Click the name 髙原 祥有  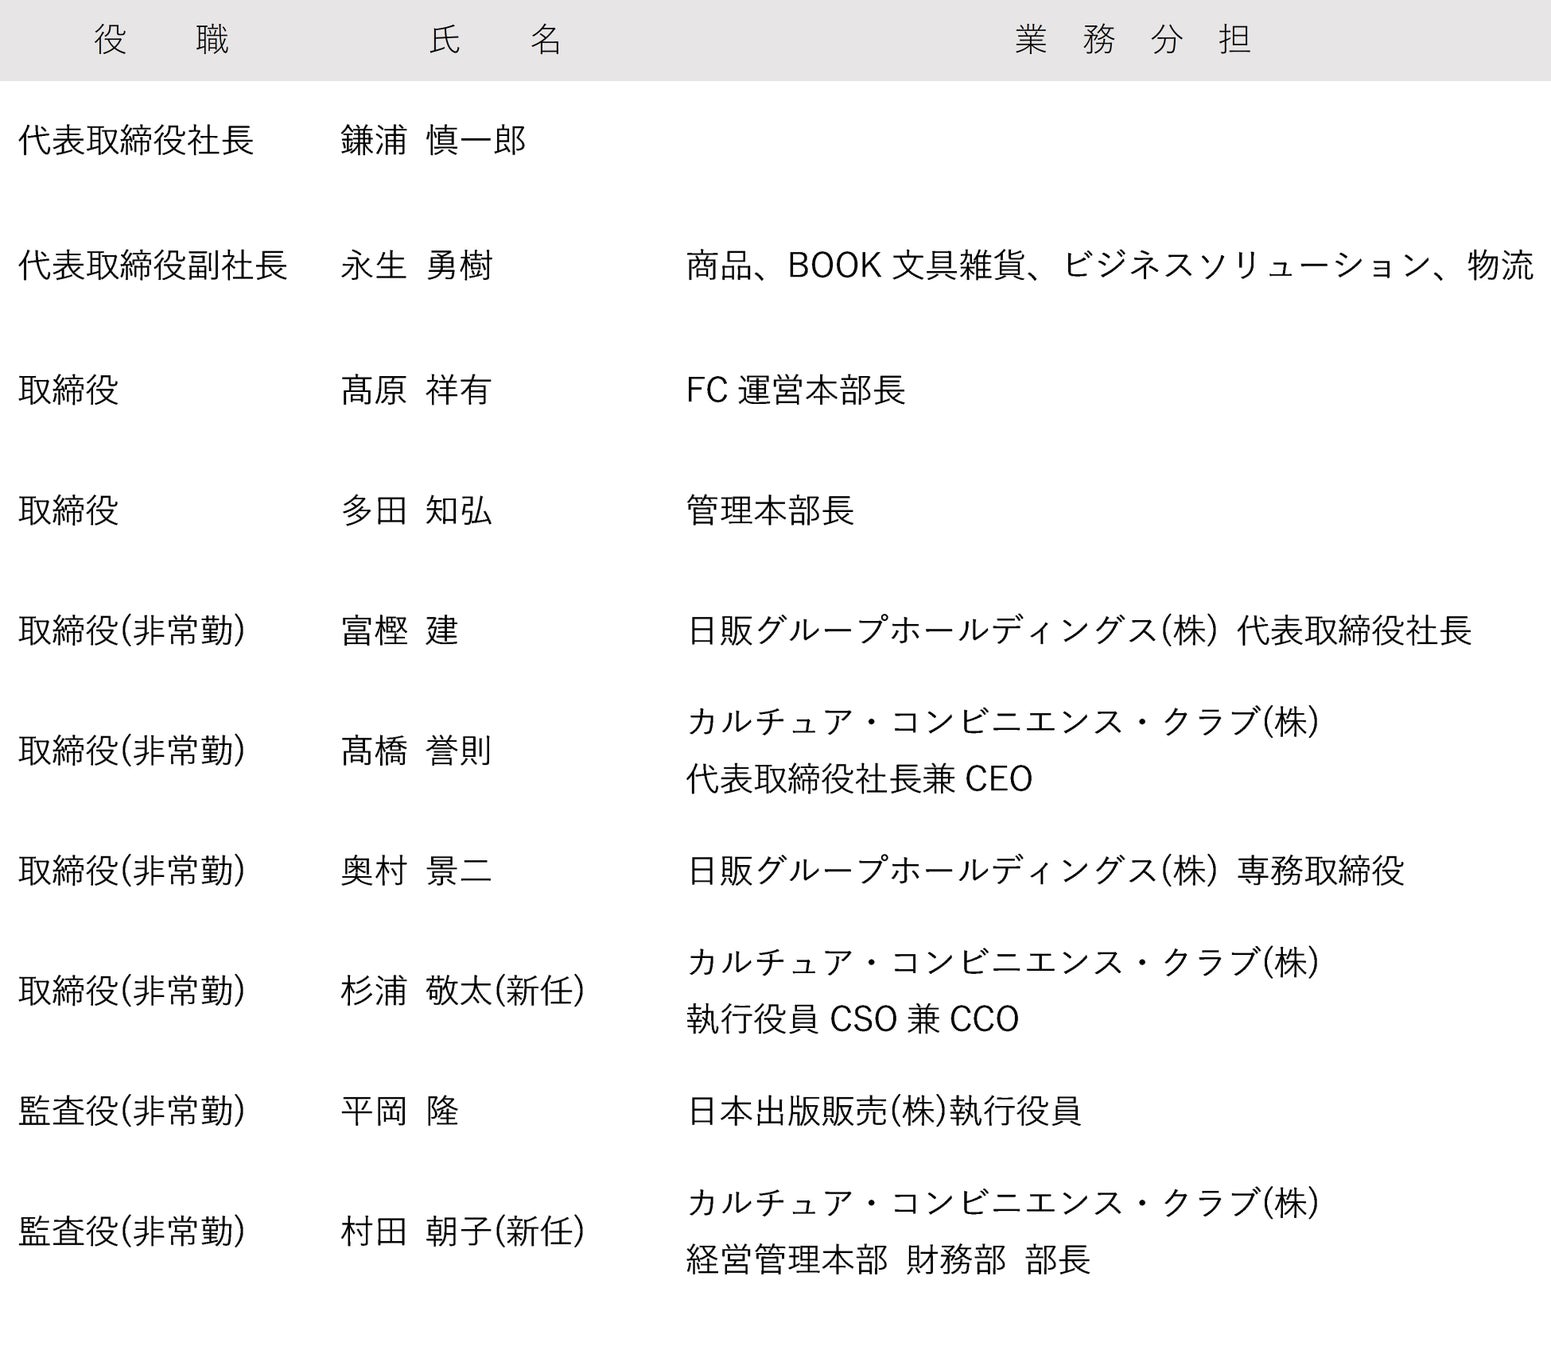(x=416, y=390)
